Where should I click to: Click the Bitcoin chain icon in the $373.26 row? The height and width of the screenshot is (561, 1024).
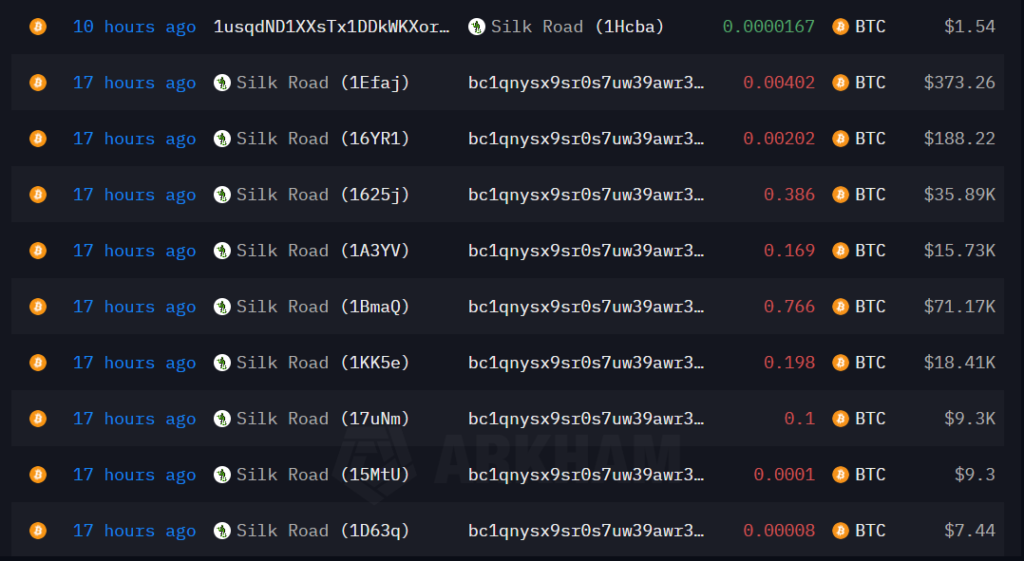(x=38, y=83)
